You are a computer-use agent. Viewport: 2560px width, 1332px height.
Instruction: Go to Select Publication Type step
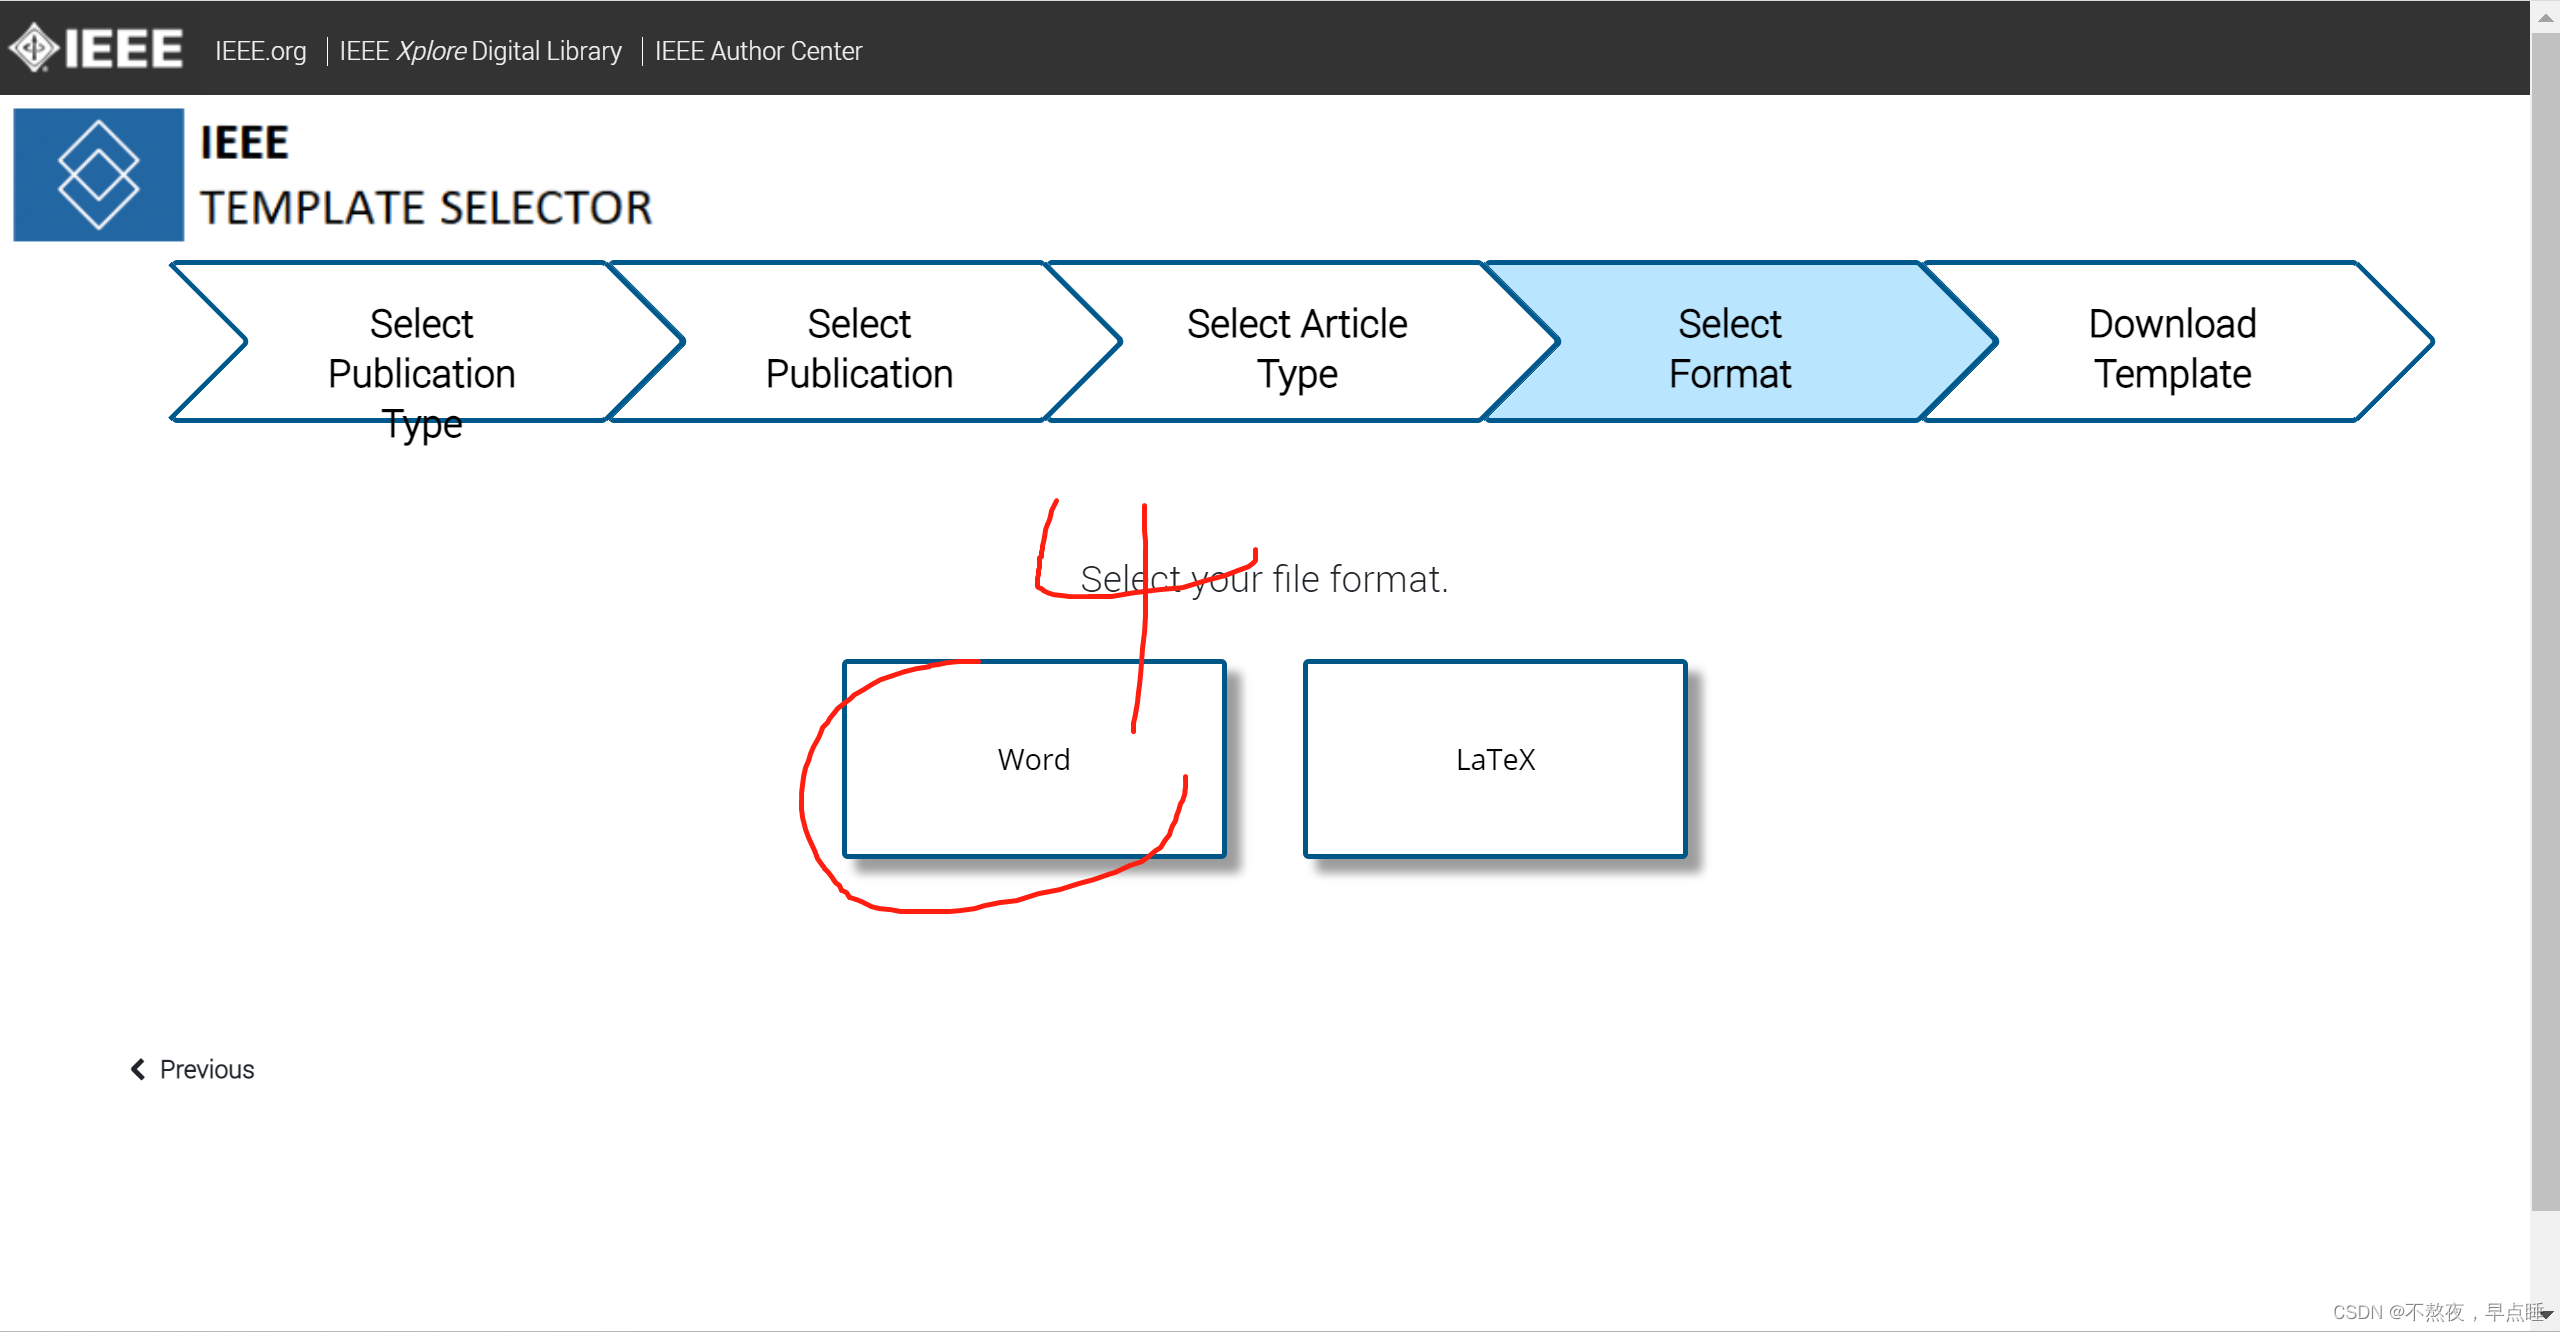(421, 348)
